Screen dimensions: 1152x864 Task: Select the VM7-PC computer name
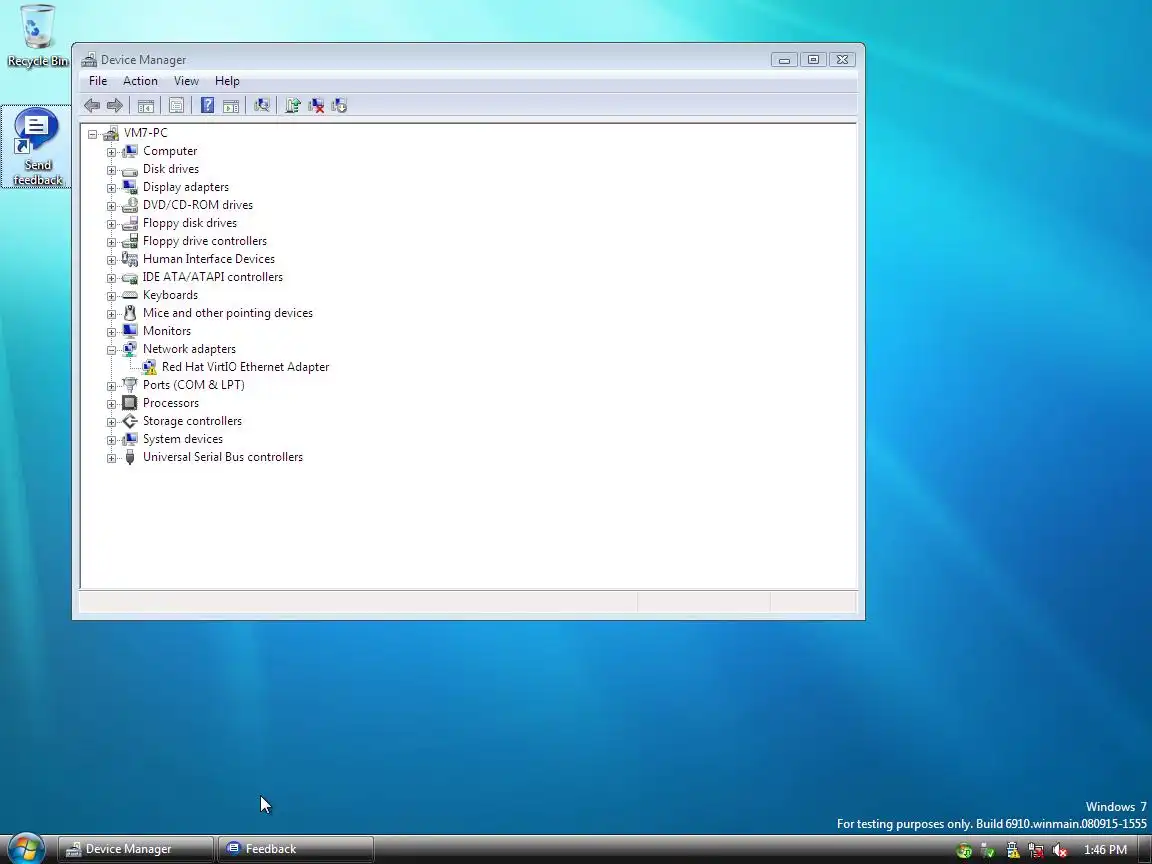click(x=145, y=132)
